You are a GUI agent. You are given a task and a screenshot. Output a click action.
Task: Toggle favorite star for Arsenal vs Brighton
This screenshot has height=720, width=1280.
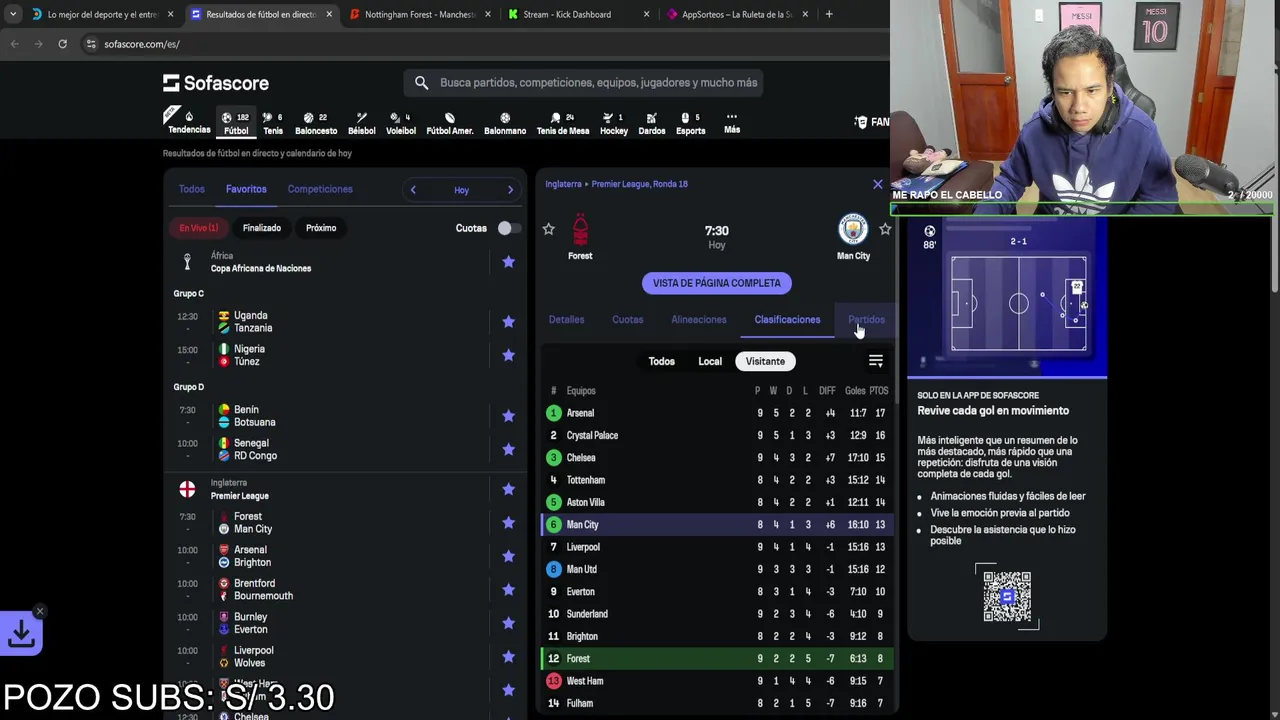tap(508, 556)
